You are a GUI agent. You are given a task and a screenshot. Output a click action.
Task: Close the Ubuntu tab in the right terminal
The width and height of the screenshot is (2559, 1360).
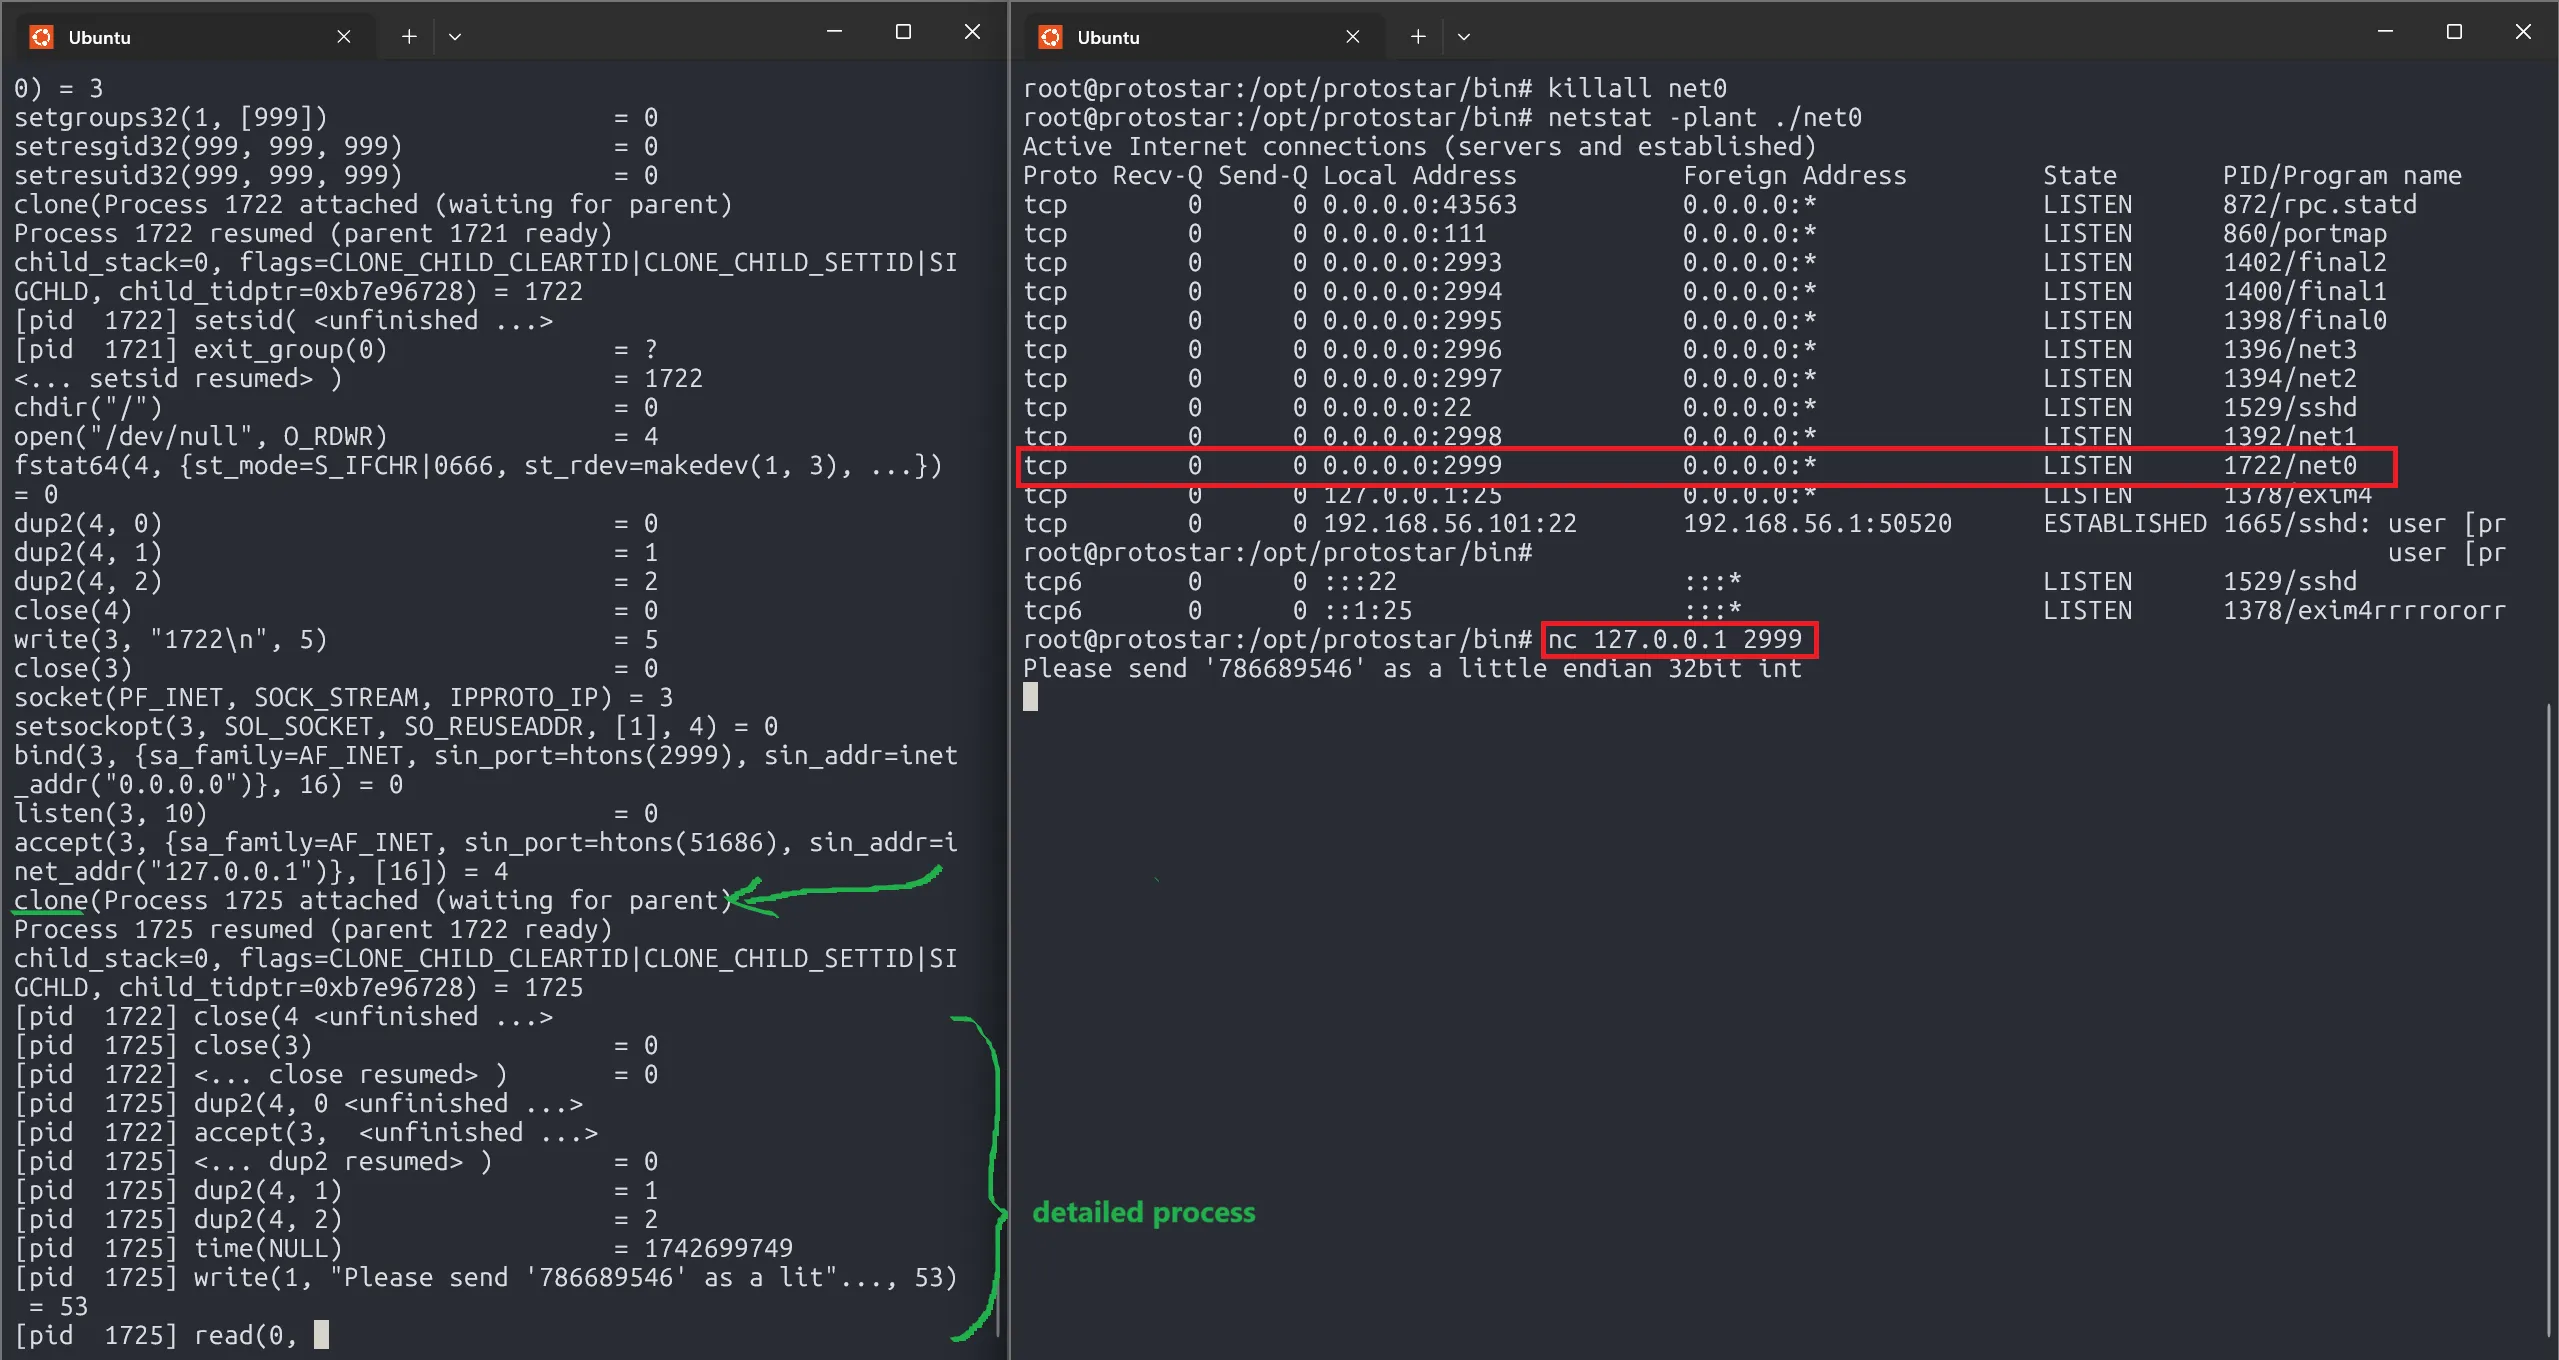[1353, 36]
